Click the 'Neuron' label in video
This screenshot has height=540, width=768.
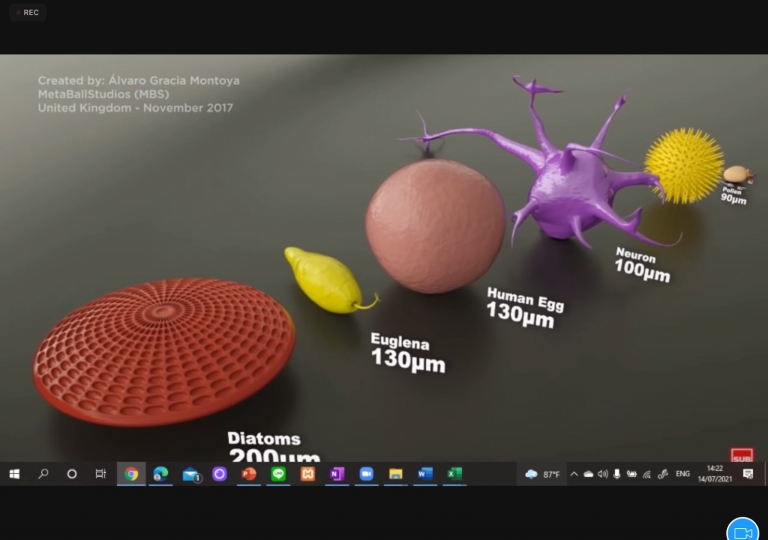click(636, 254)
